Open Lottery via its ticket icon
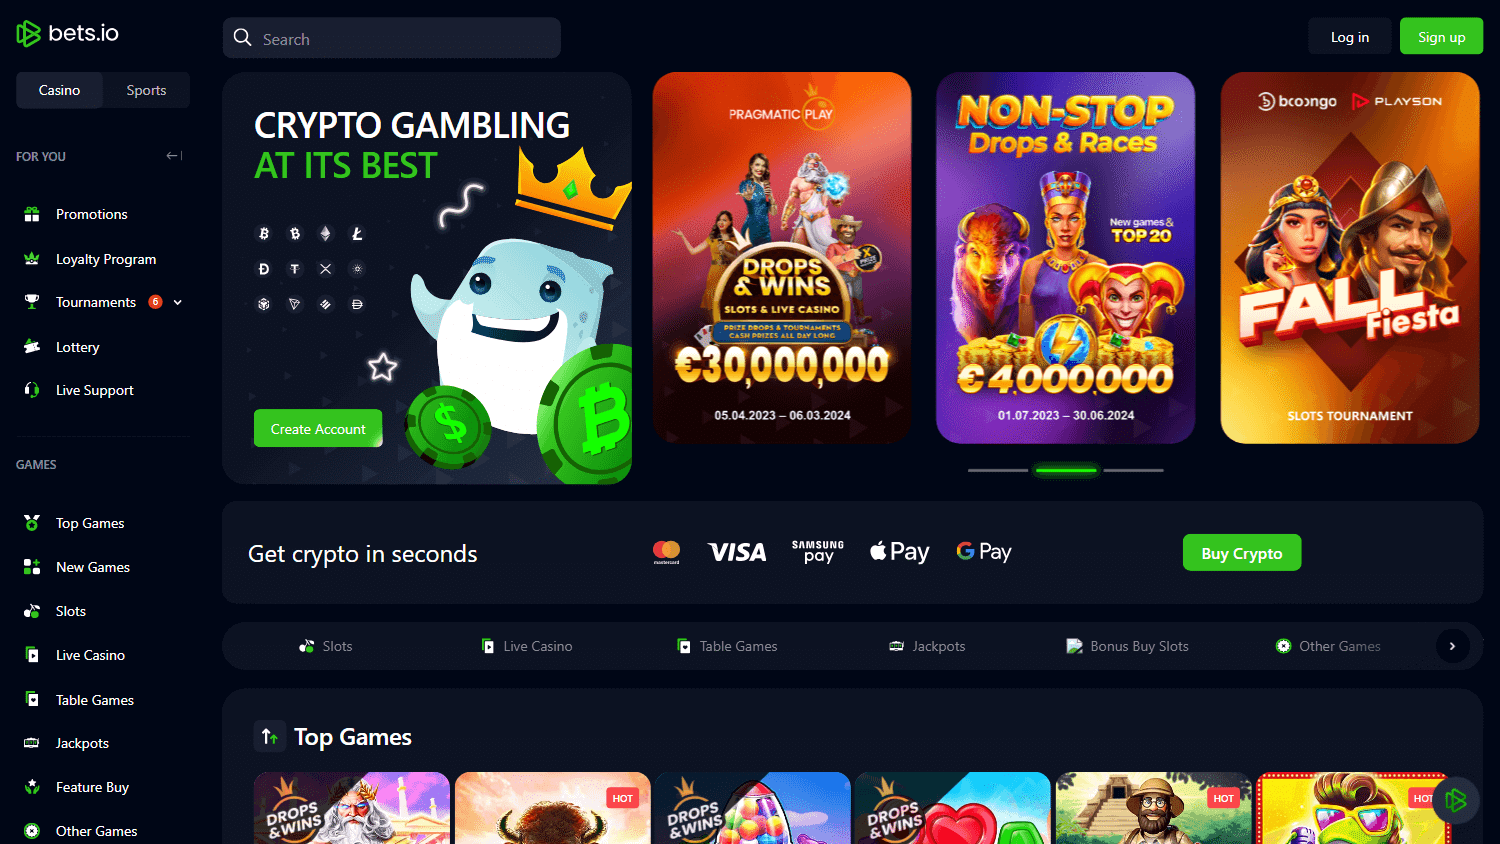This screenshot has height=844, width=1500. (32, 347)
